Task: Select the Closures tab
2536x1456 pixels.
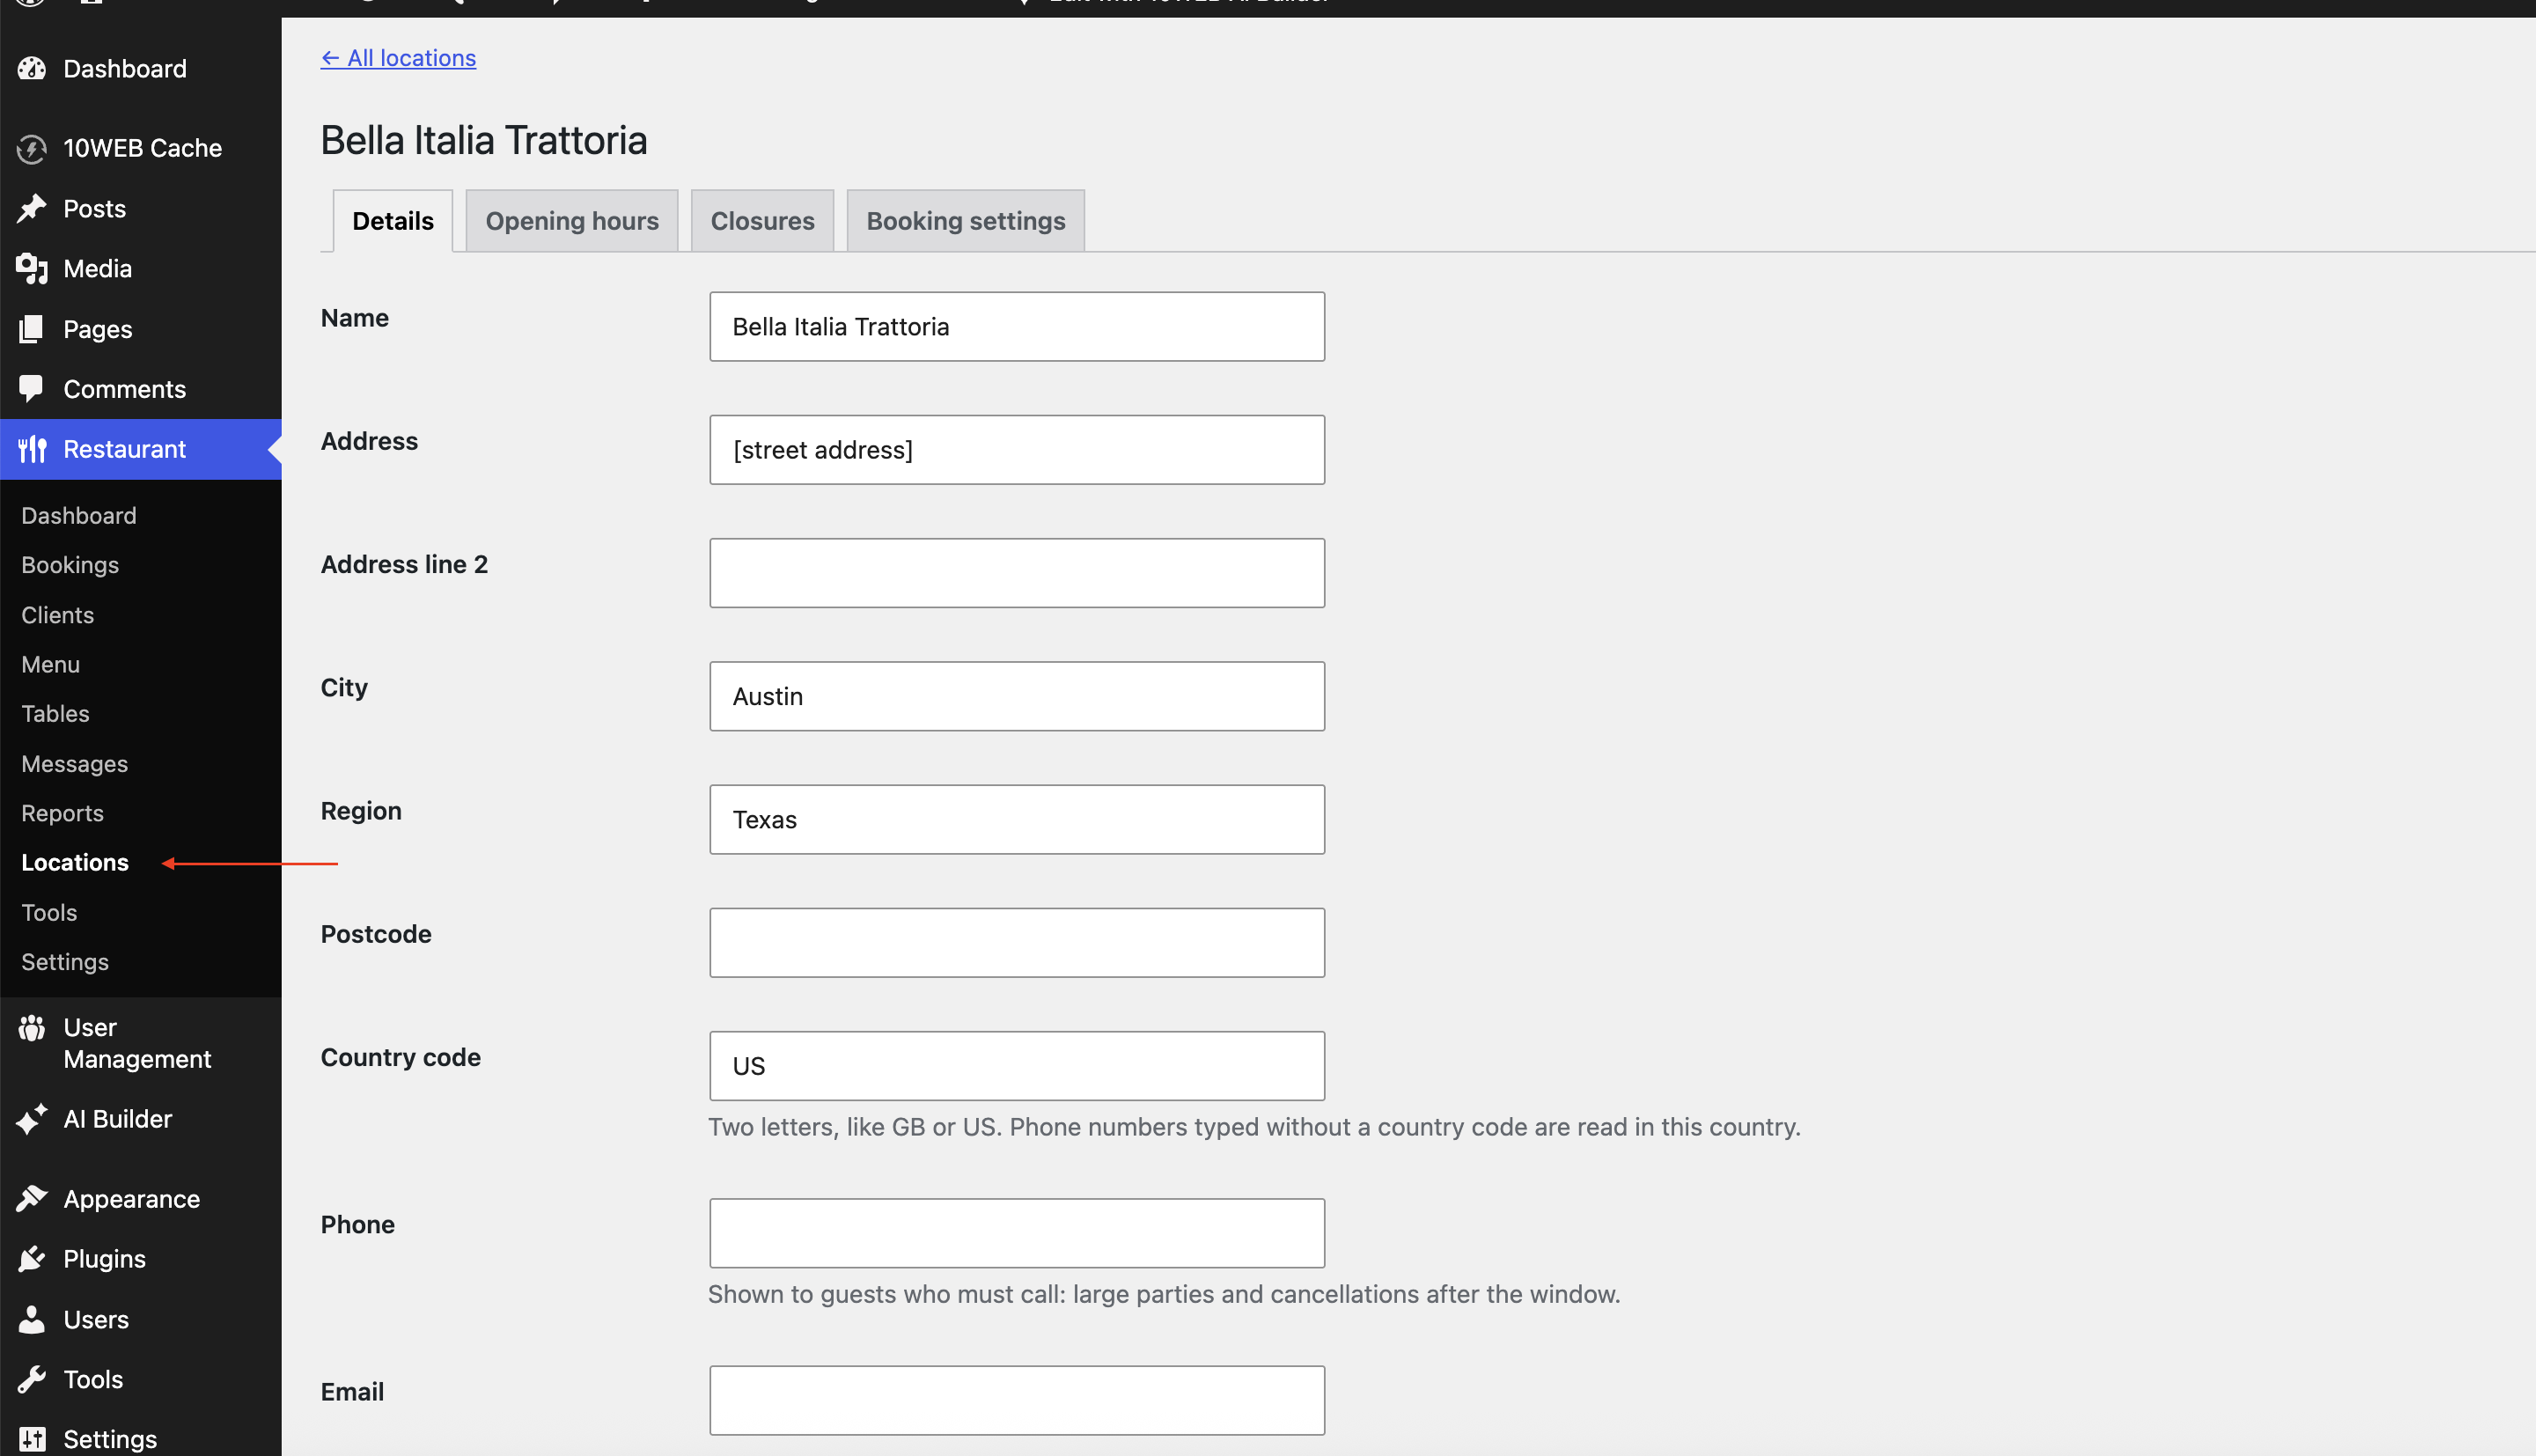Action: (762, 221)
